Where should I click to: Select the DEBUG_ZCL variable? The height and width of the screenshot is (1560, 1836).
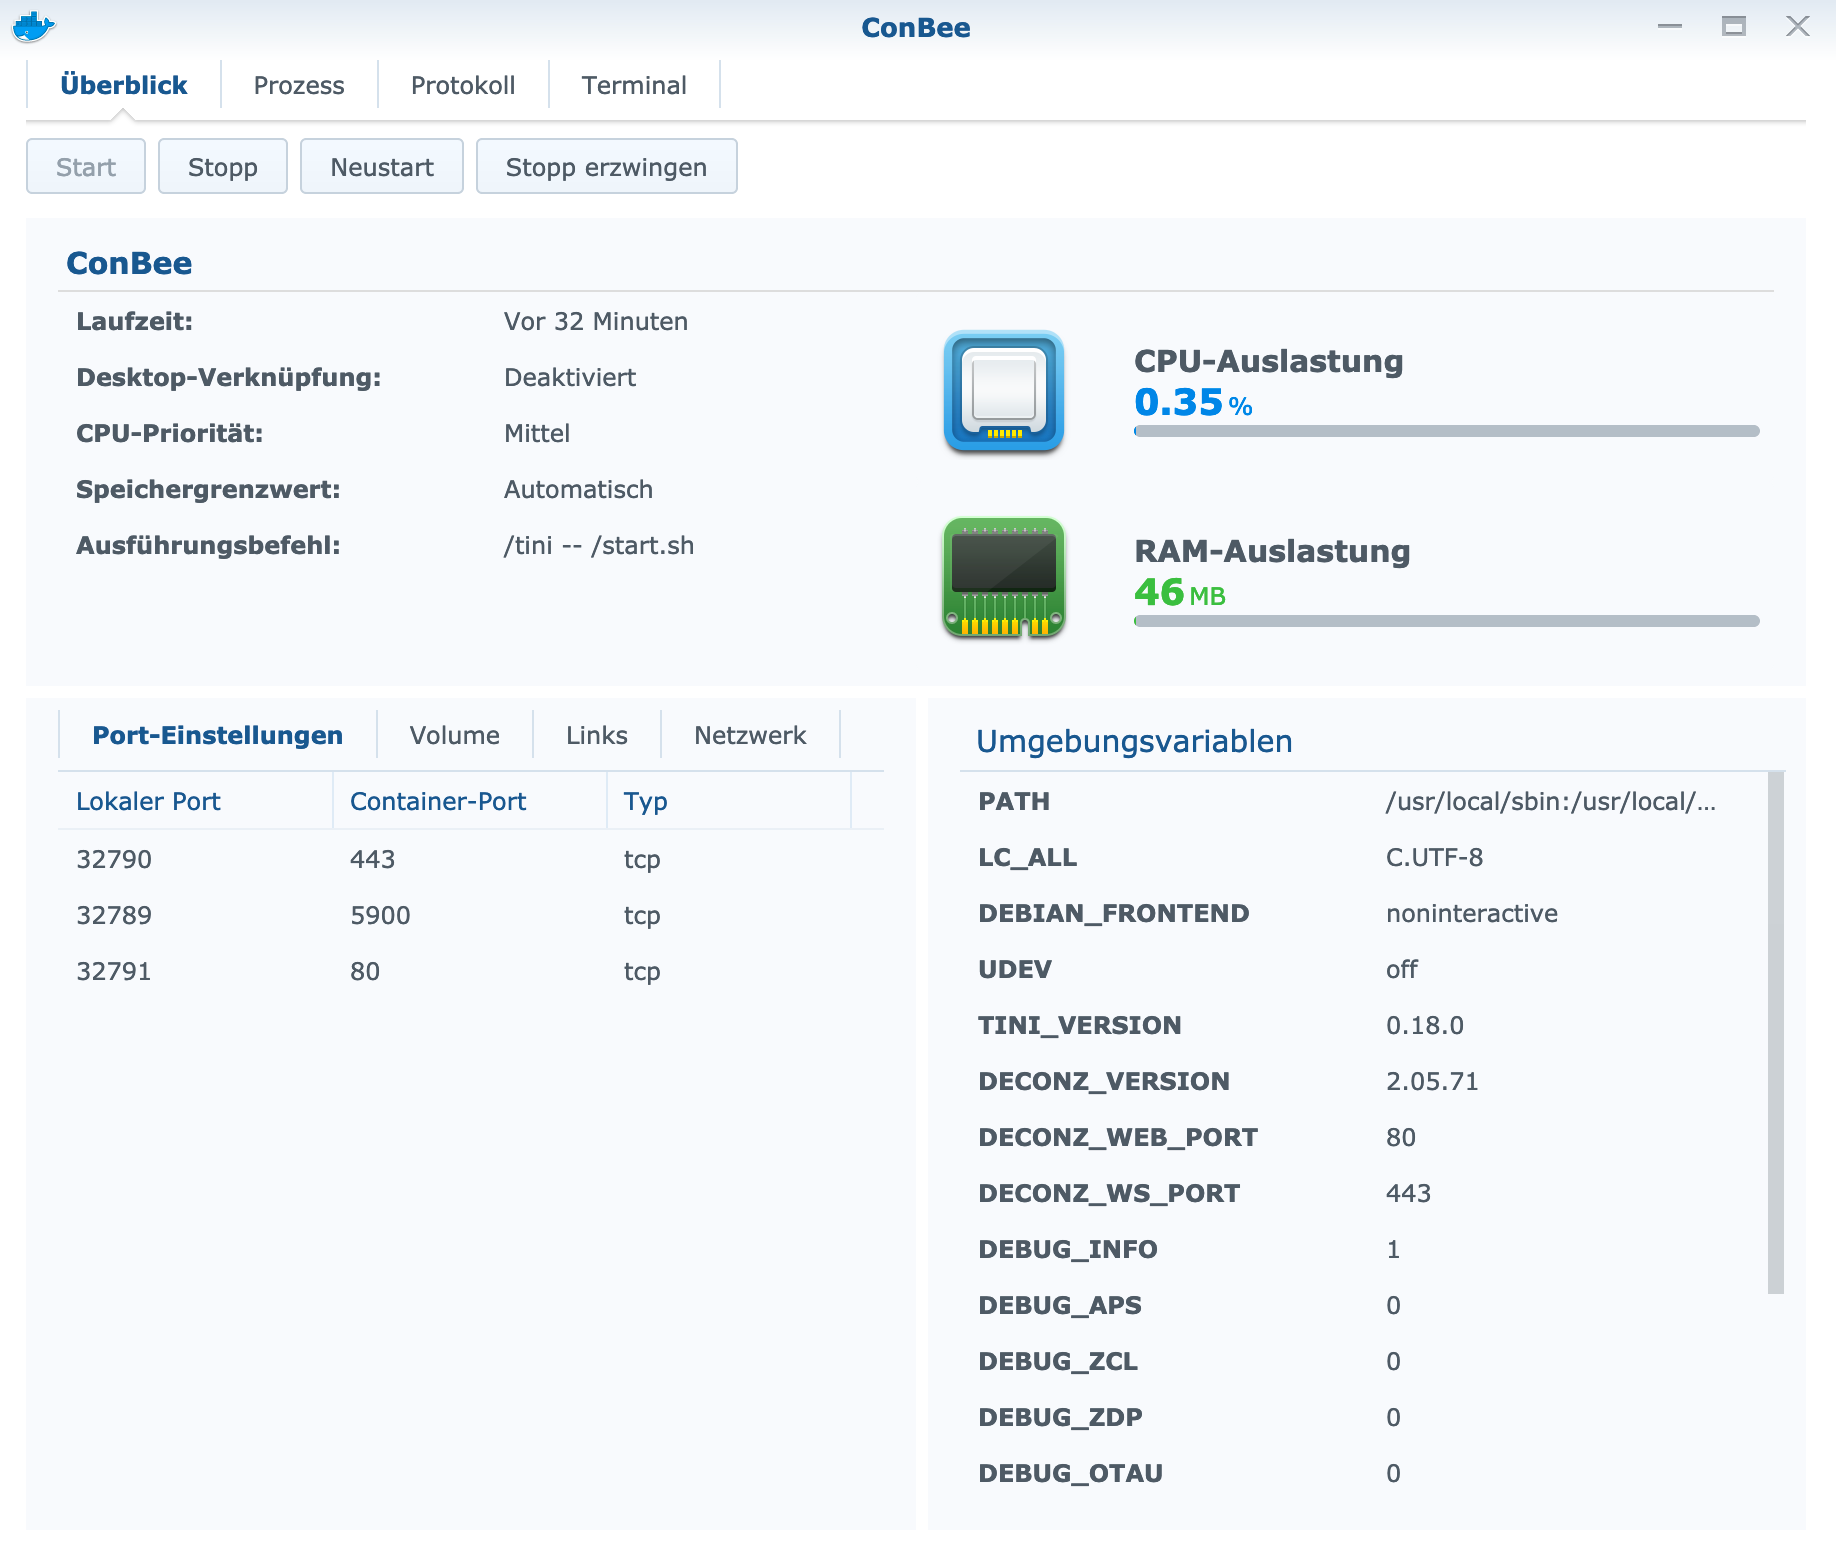[x=1364, y=1361]
